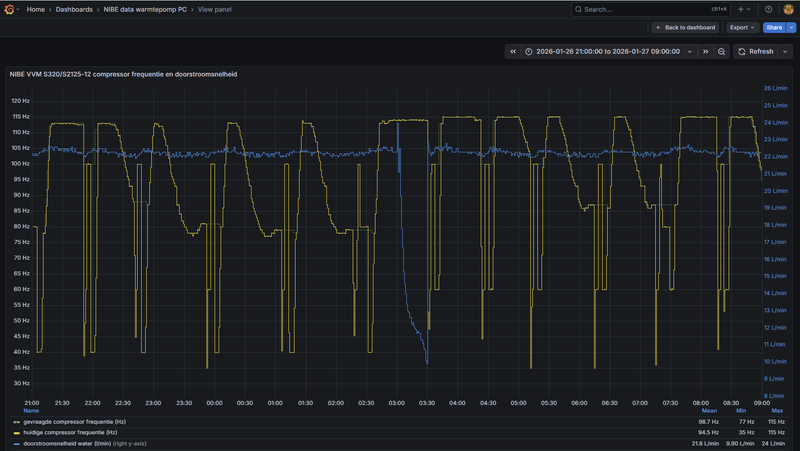This screenshot has height=451, width=800.
Task: Shift time range forwards
Action: pos(706,52)
